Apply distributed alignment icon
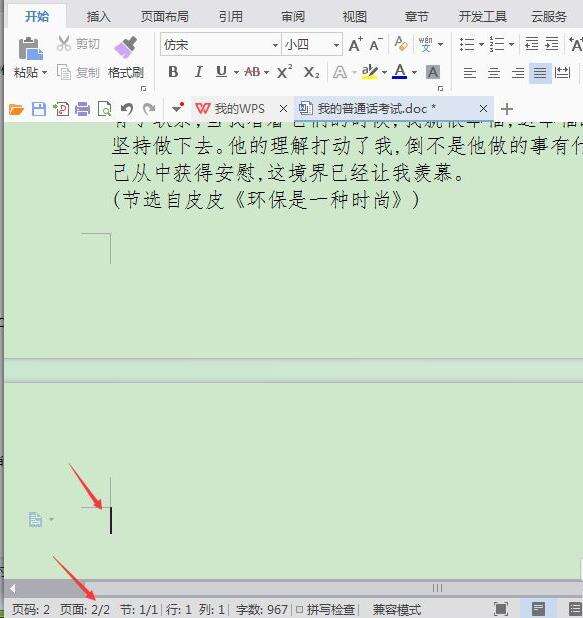This screenshot has width=583, height=618. pos(562,73)
